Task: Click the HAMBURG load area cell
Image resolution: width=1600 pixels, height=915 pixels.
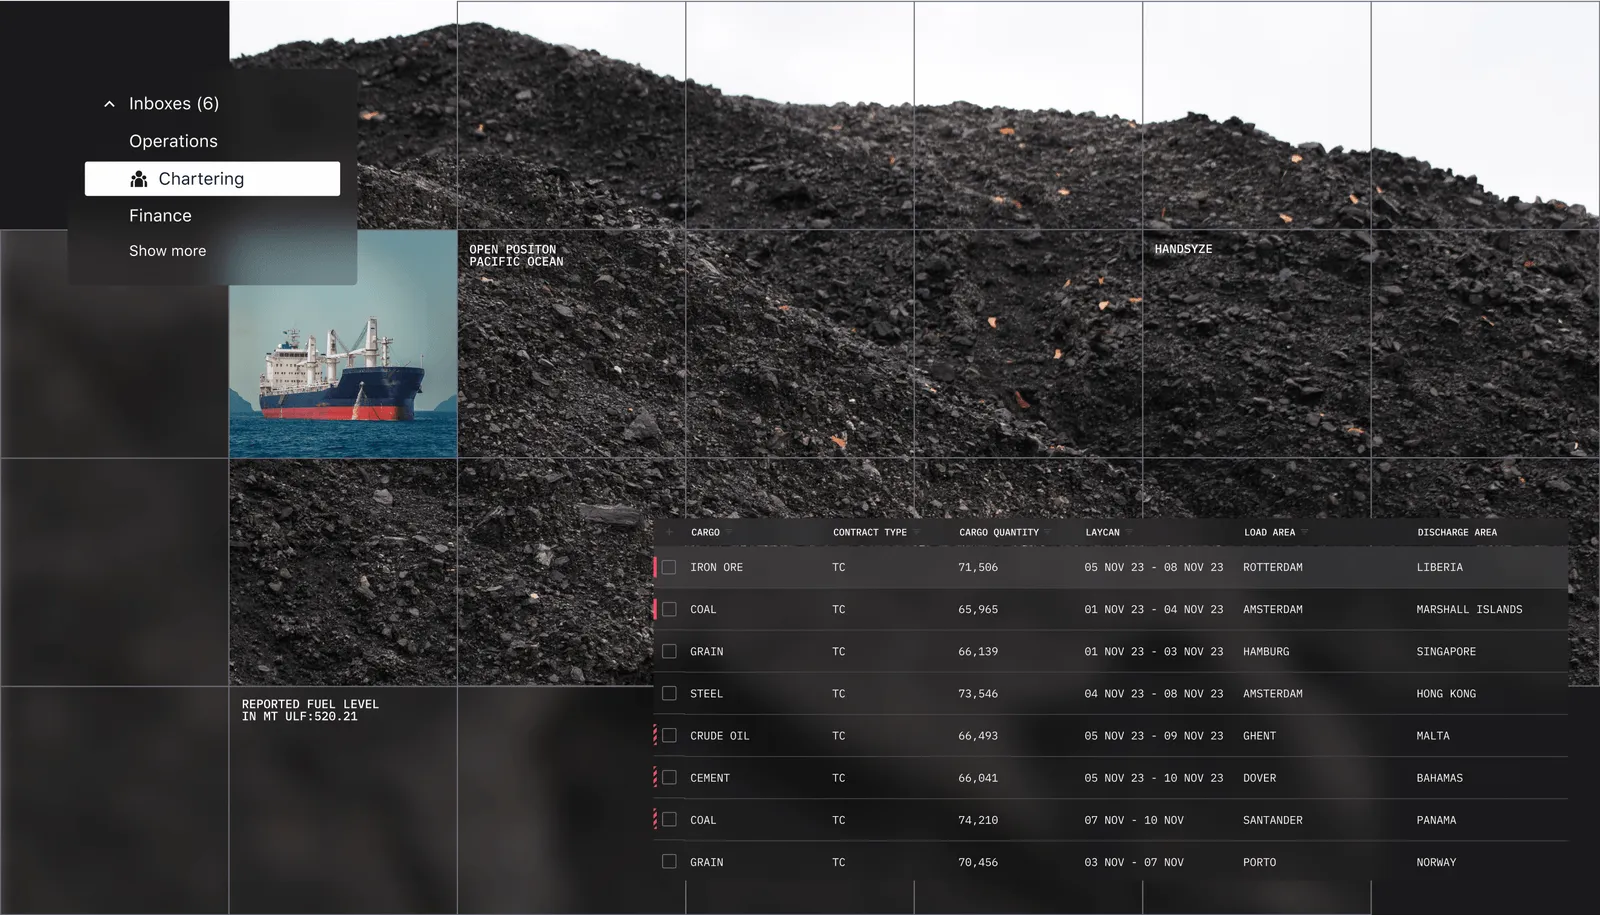Action: click(1266, 651)
